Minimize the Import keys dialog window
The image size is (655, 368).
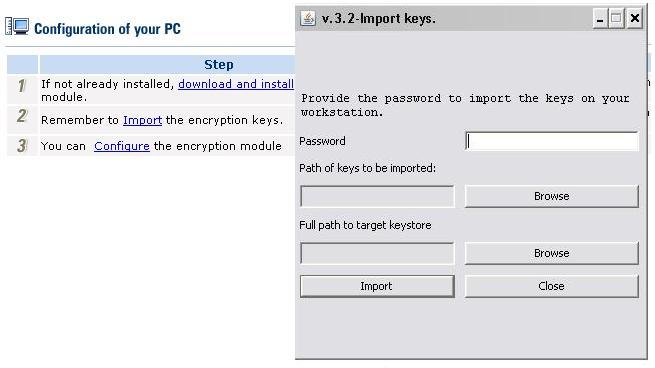600,18
